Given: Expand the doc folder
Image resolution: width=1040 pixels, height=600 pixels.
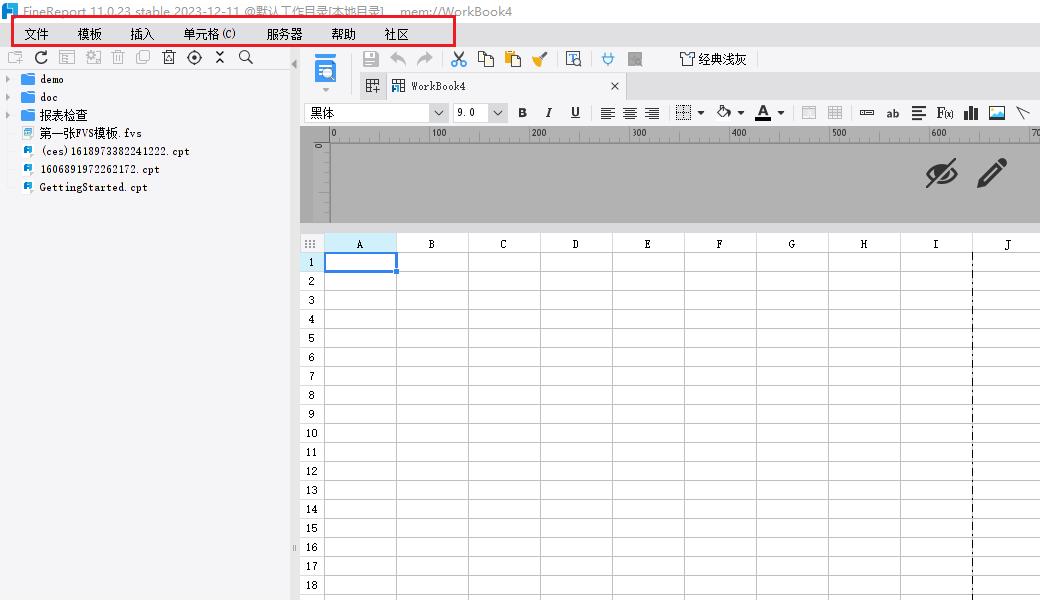Looking at the screenshot, I should click(x=8, y=97).
